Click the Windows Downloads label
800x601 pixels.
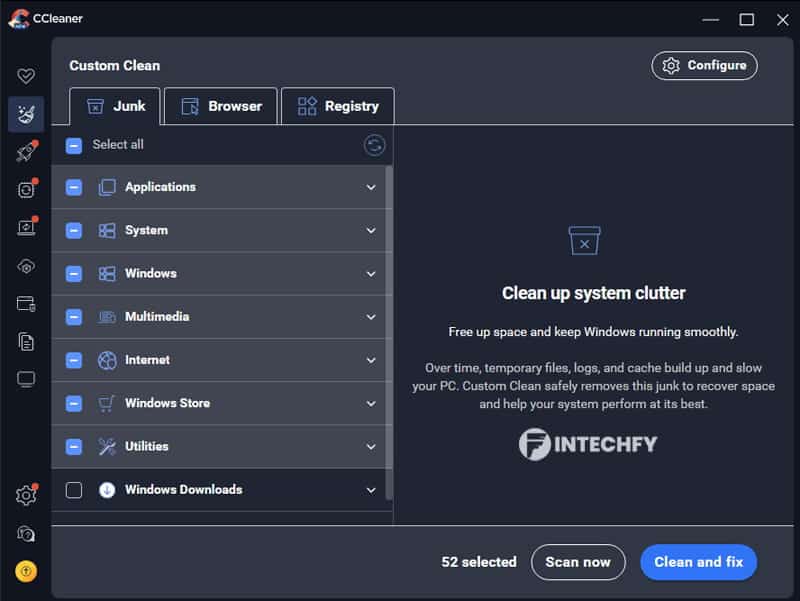coord(184,490)
